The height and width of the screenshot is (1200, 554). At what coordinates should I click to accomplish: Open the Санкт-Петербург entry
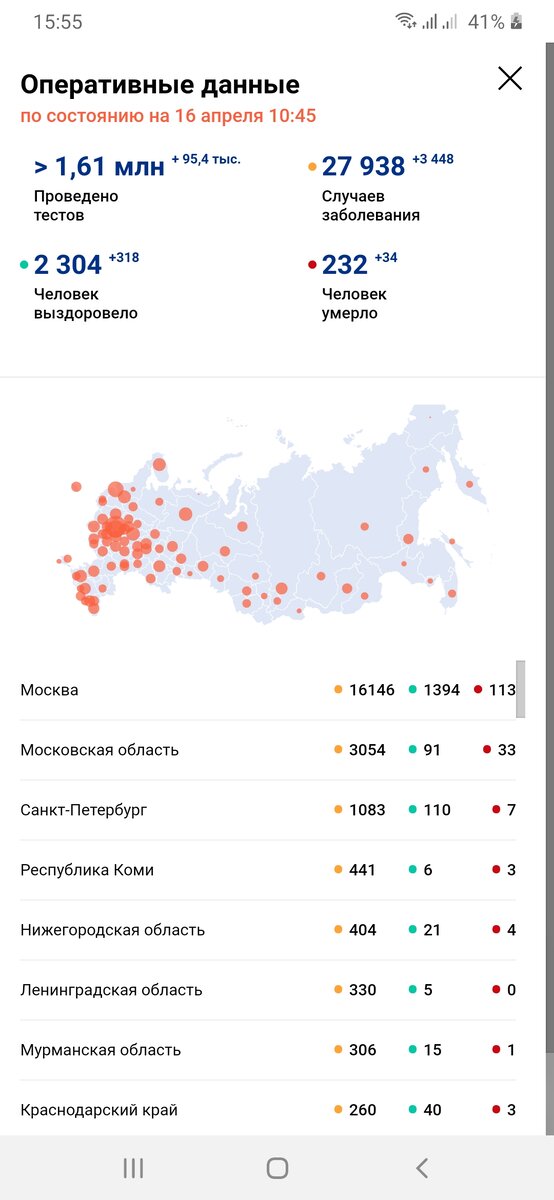[268, 810]
